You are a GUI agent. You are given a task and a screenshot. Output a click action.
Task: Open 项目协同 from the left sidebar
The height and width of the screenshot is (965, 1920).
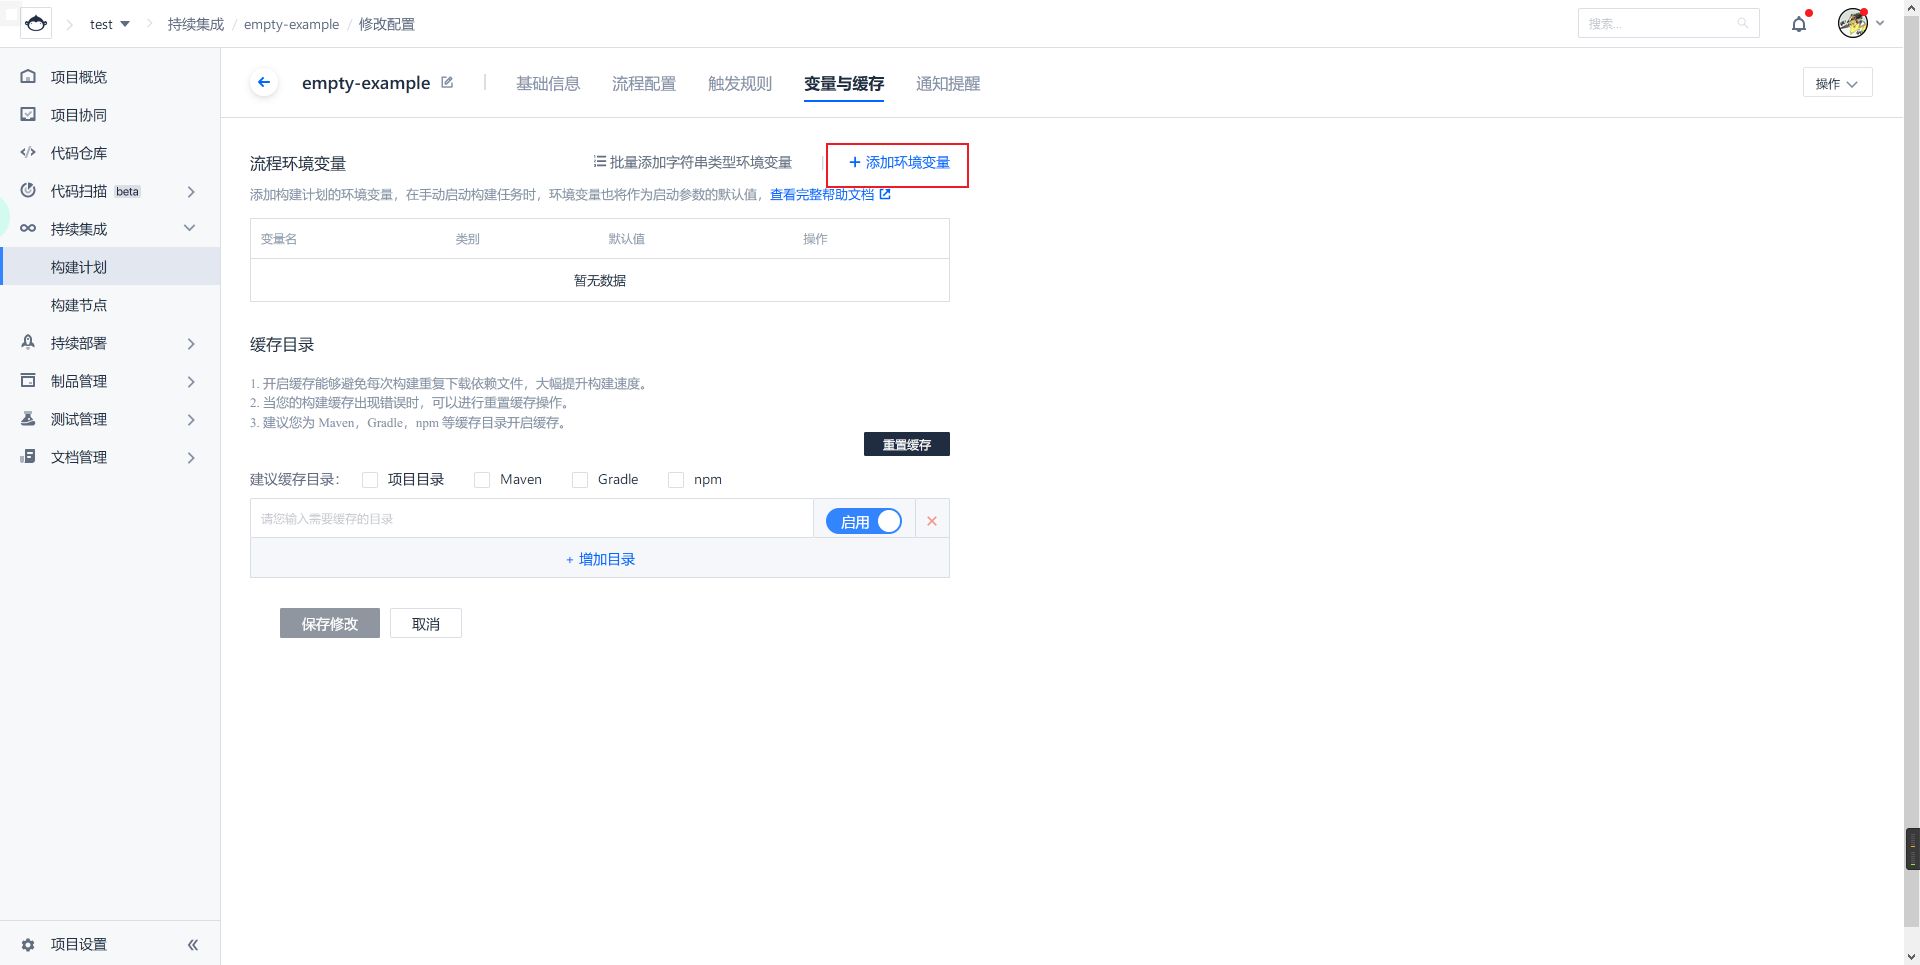[x=80, y=114]
